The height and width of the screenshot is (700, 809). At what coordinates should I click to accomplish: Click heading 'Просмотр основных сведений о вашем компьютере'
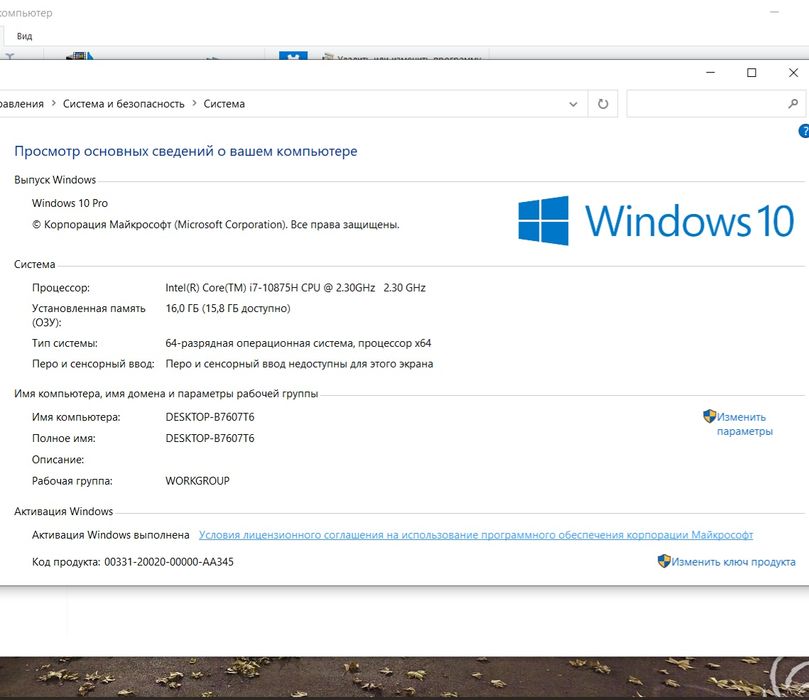pyautogui.click(x=186, y=151)
